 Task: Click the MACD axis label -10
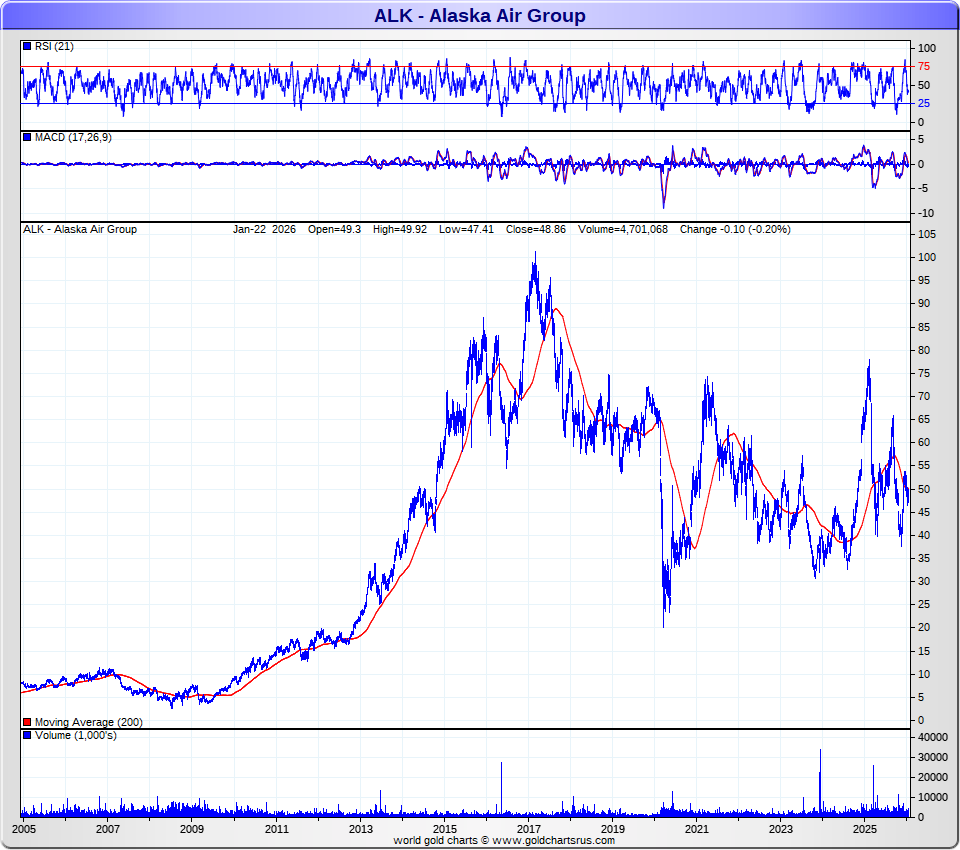click(x=925, y=213)
